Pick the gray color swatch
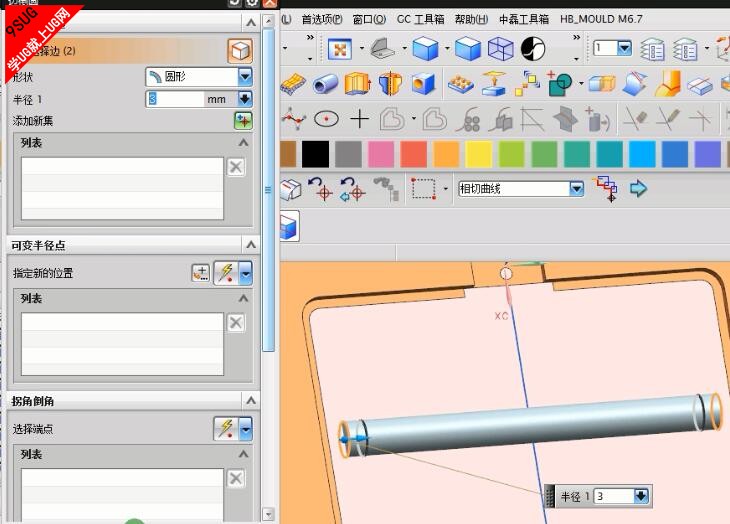 point(348,154)
